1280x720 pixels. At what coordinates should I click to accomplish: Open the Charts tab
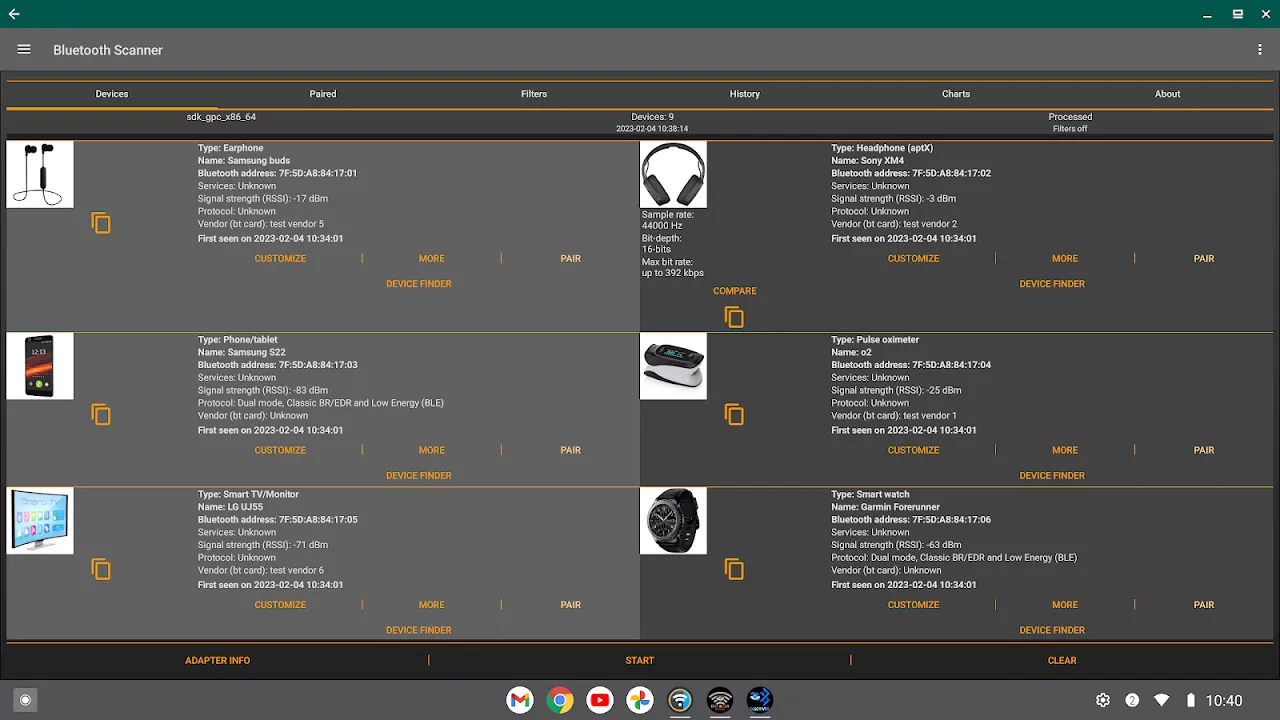956,94
